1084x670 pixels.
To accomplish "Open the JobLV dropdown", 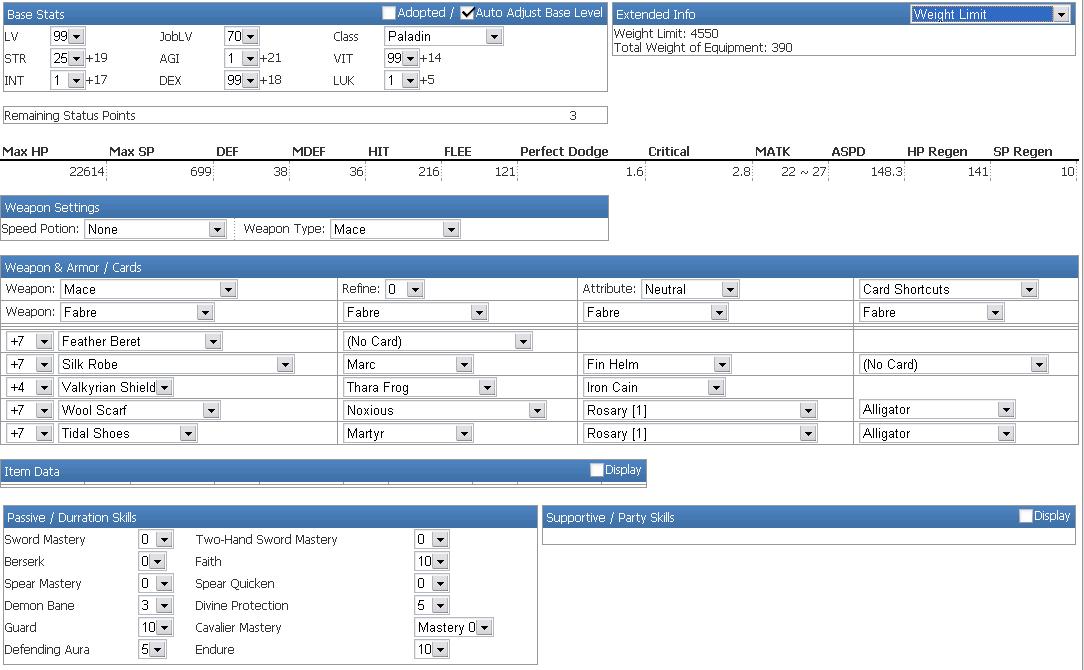I will click(241, 36).
